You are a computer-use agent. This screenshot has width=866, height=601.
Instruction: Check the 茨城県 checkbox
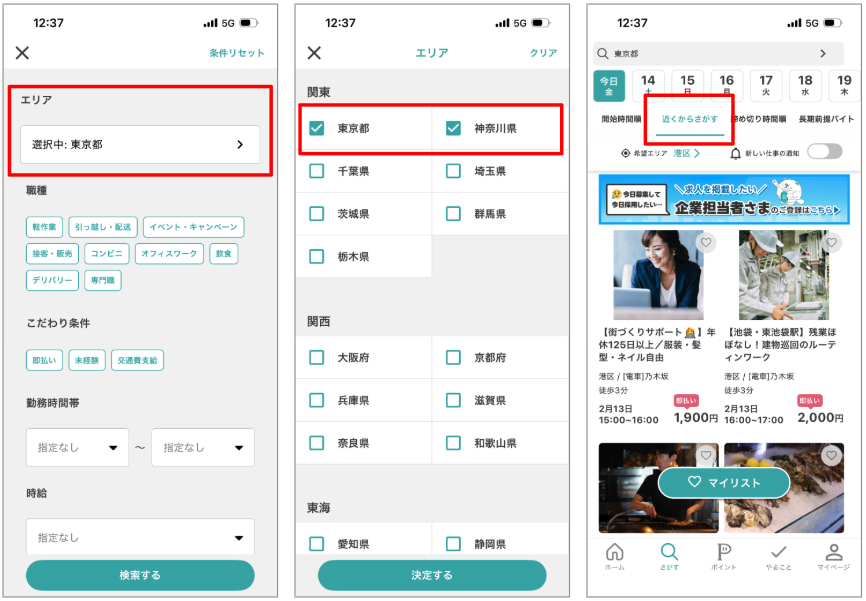pyautogui.click(x=316, y=214)
